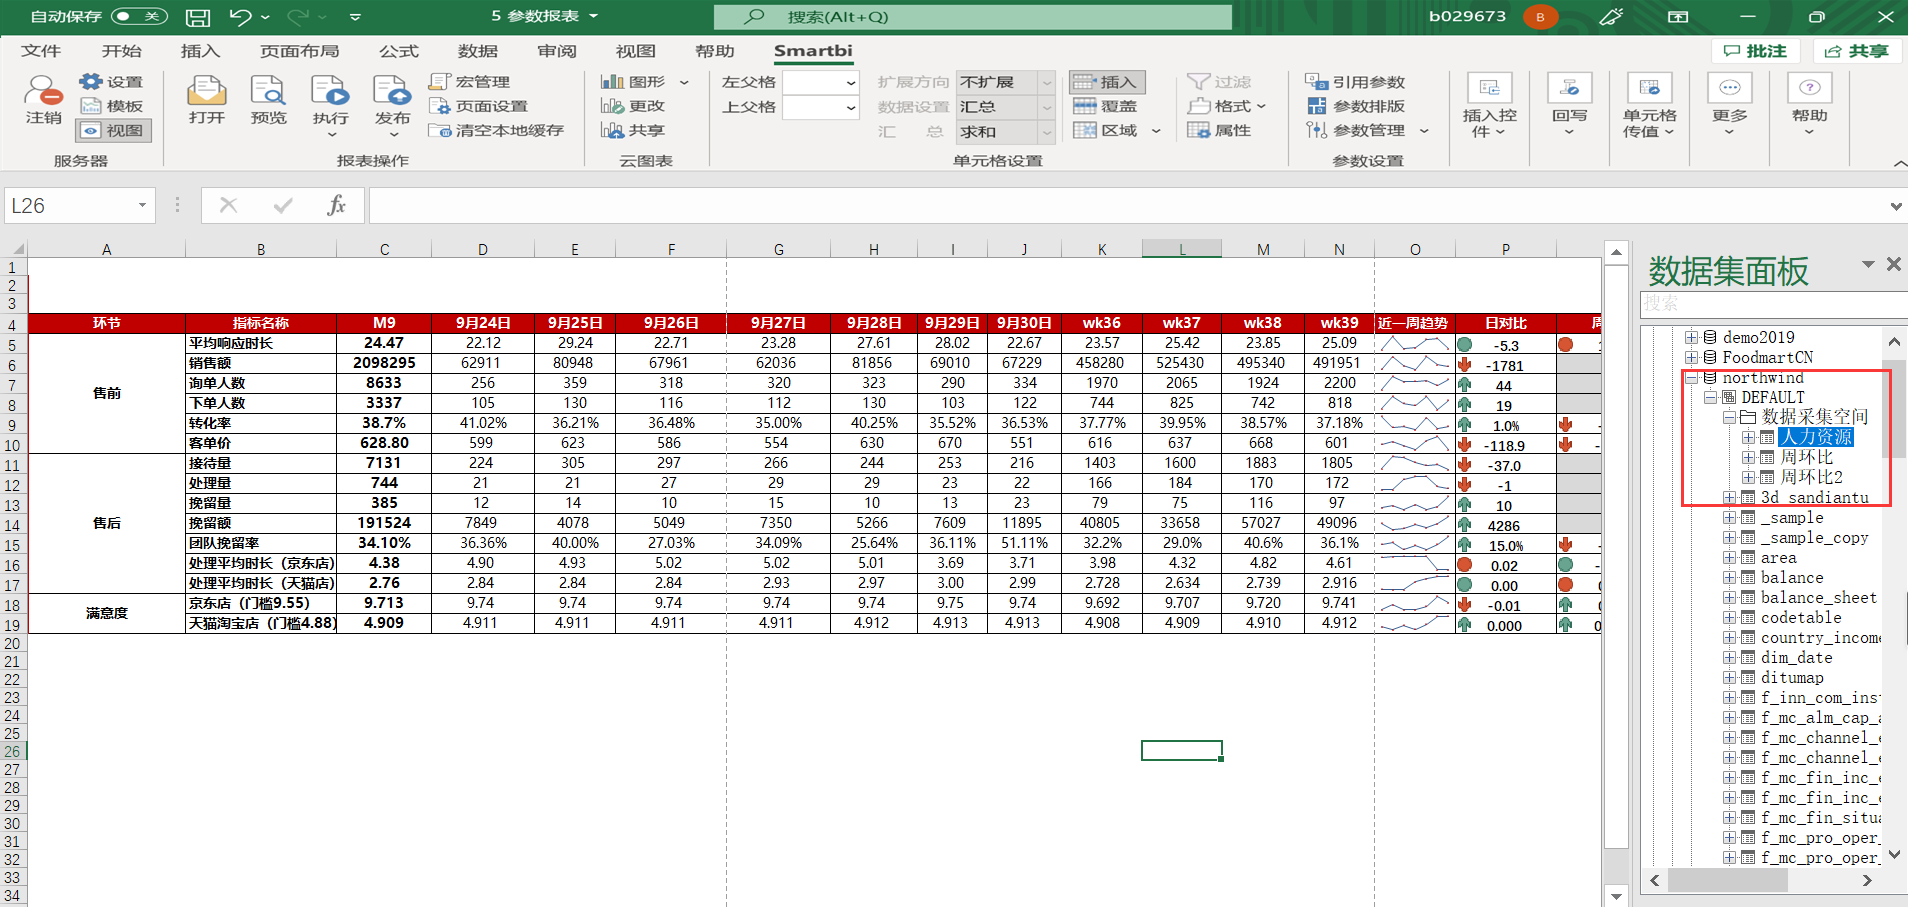Click the fx insert function button

pyautogui.click(x=336, y=206)
